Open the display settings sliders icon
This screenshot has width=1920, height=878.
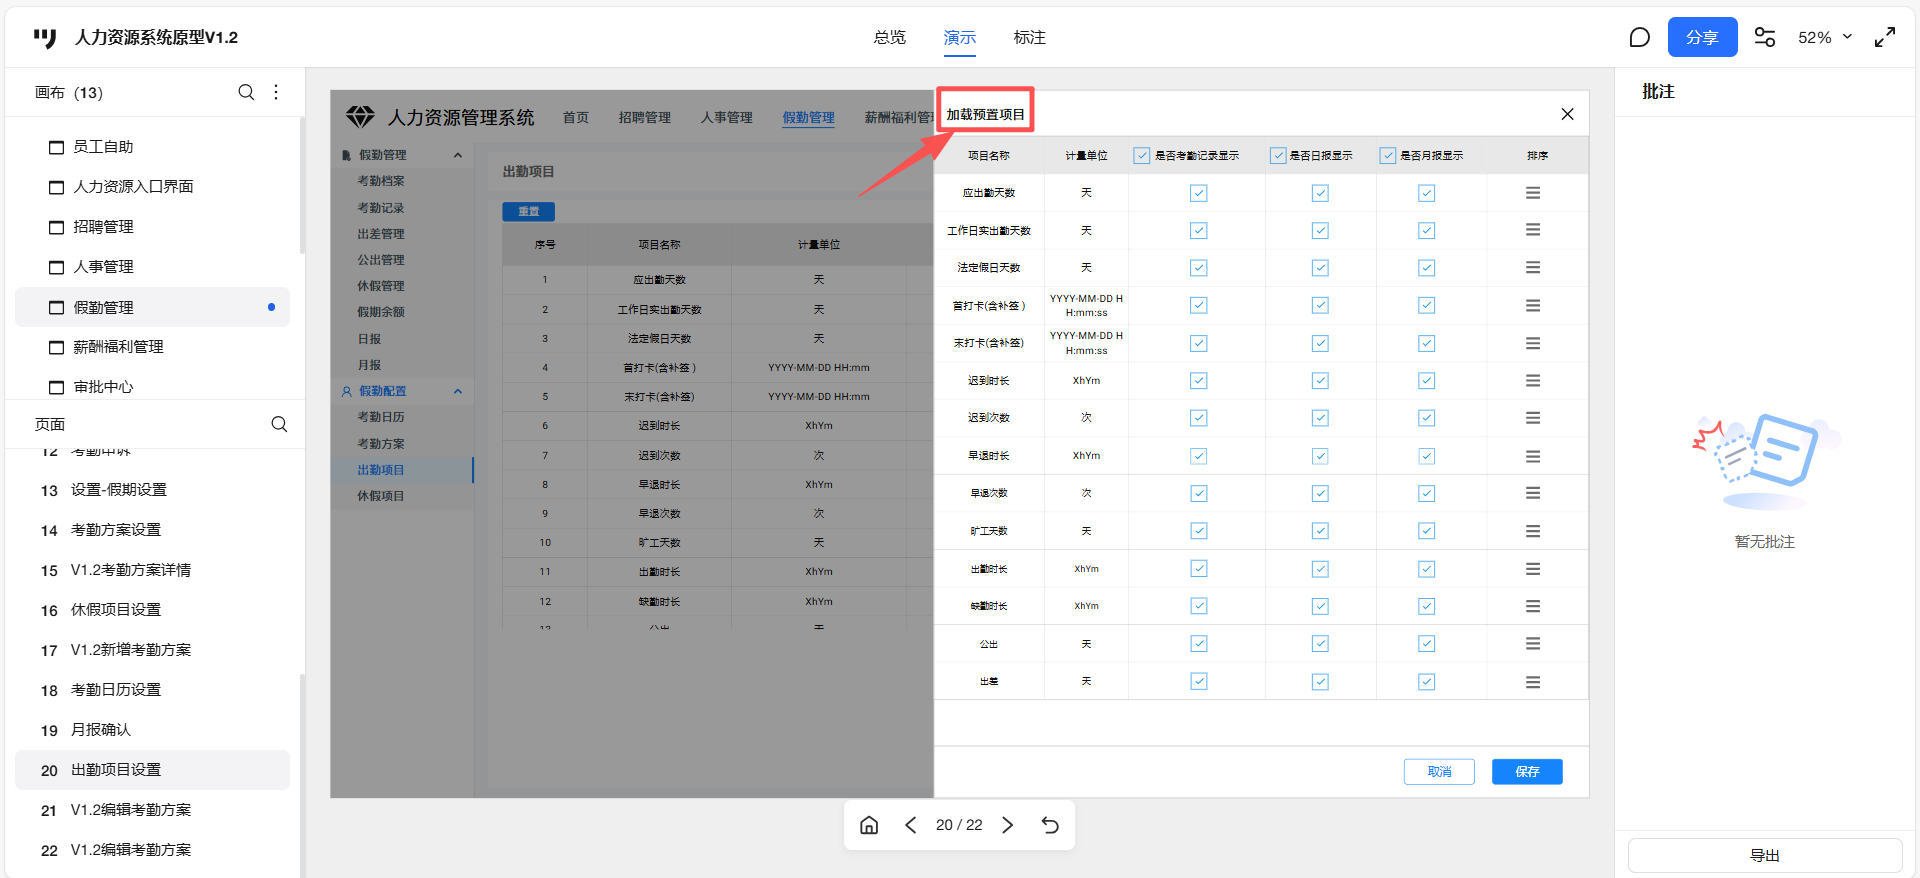click(1765, 37)
